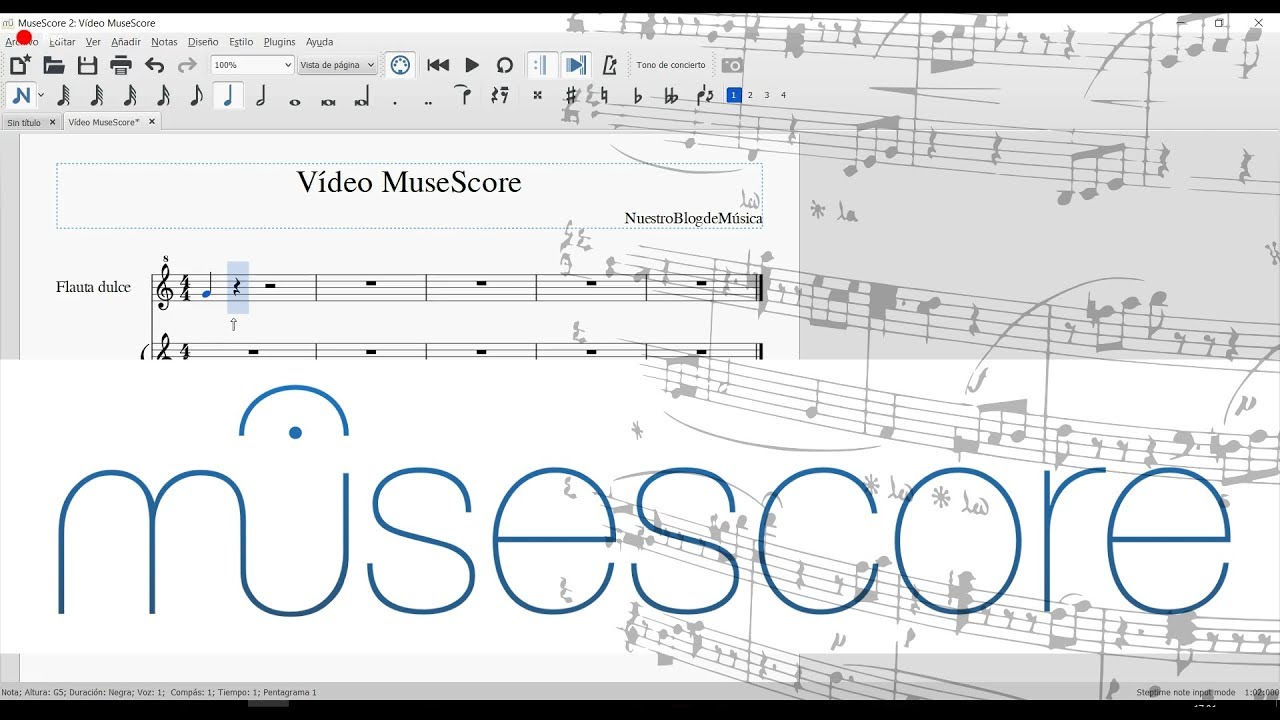
Task: Open the Plugins menu
Action: coord(279,42)
